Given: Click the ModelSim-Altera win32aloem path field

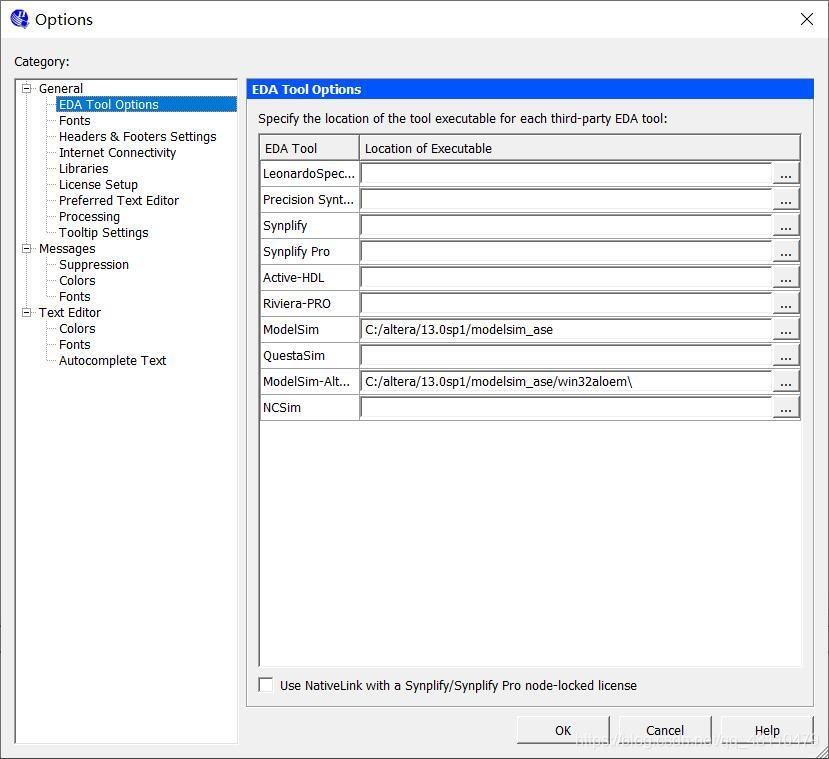Looking at the screenshot, I should pyautogui.click(x=566, y=381).
